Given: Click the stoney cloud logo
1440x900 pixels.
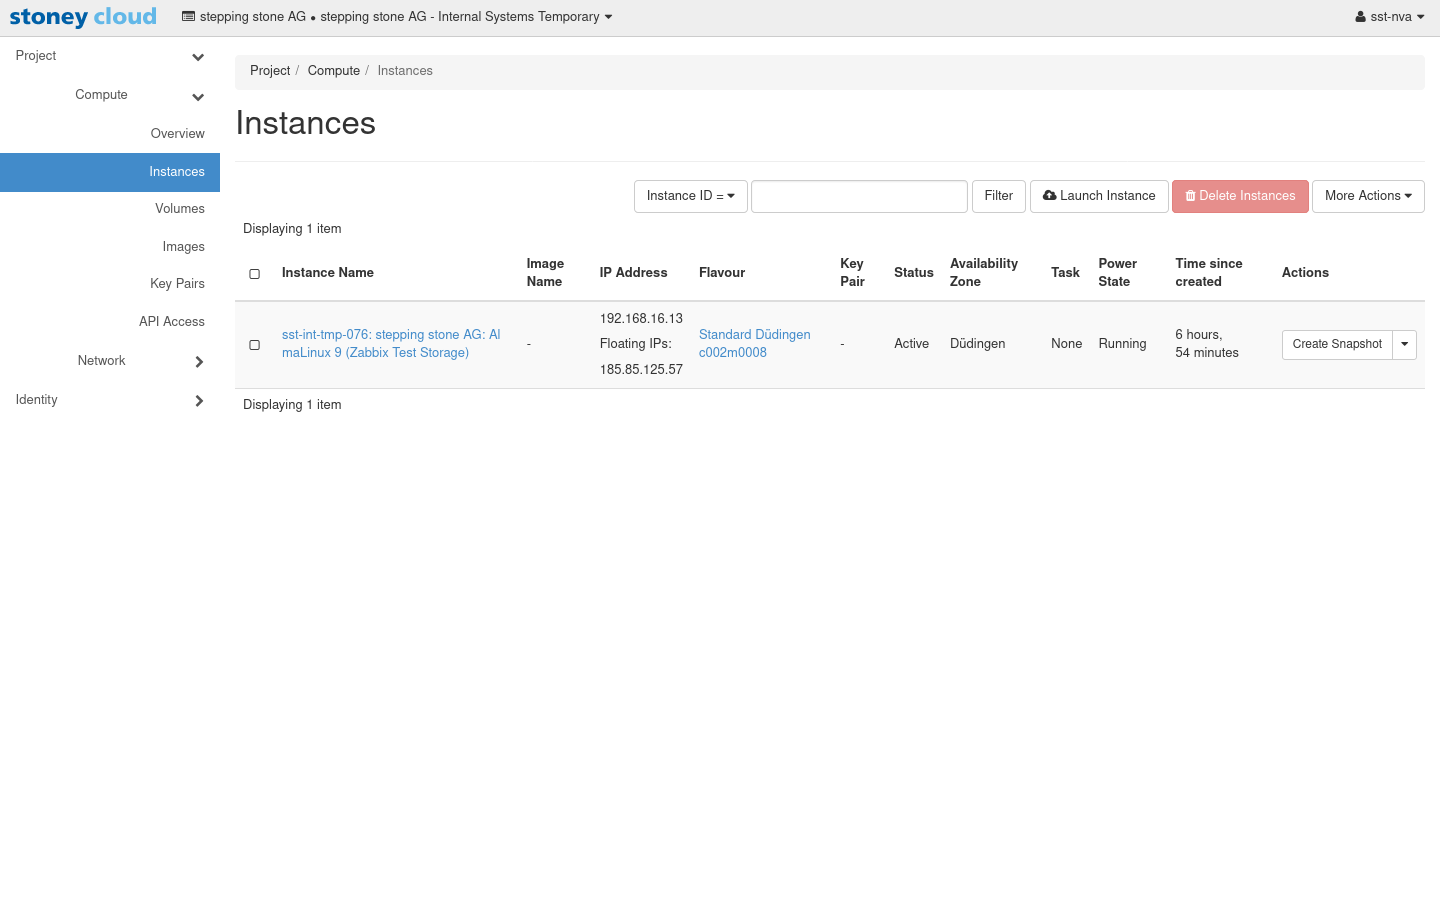Looking at the screenshot, I should point(83,17).
